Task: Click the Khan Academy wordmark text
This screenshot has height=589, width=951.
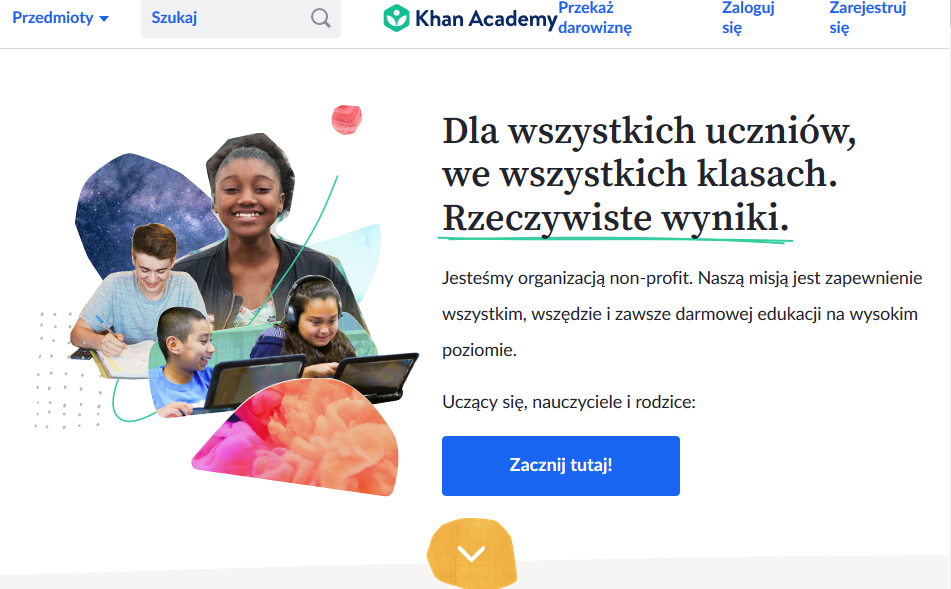Action: [486, 19]
